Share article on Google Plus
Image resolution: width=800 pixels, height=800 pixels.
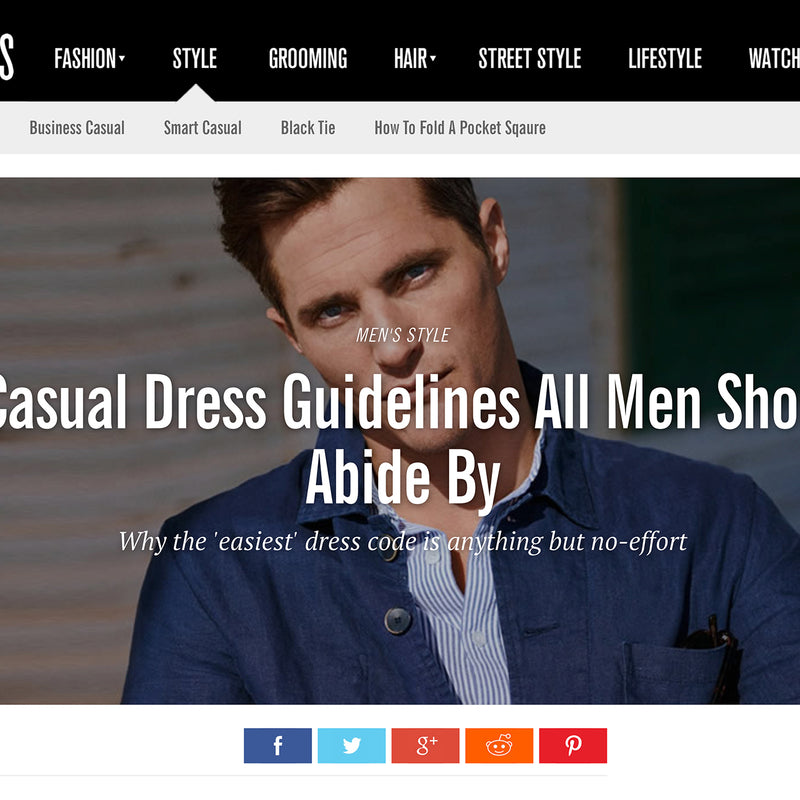click(x=426, y=745)
